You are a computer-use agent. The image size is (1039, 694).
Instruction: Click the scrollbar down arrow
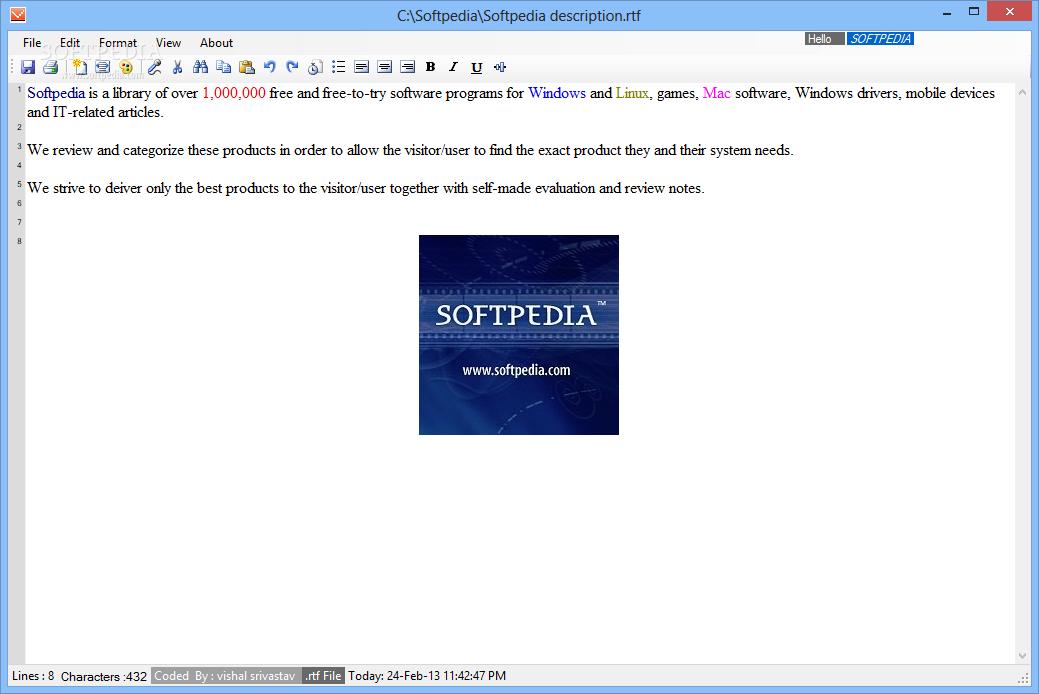[x=1022, y=656]
